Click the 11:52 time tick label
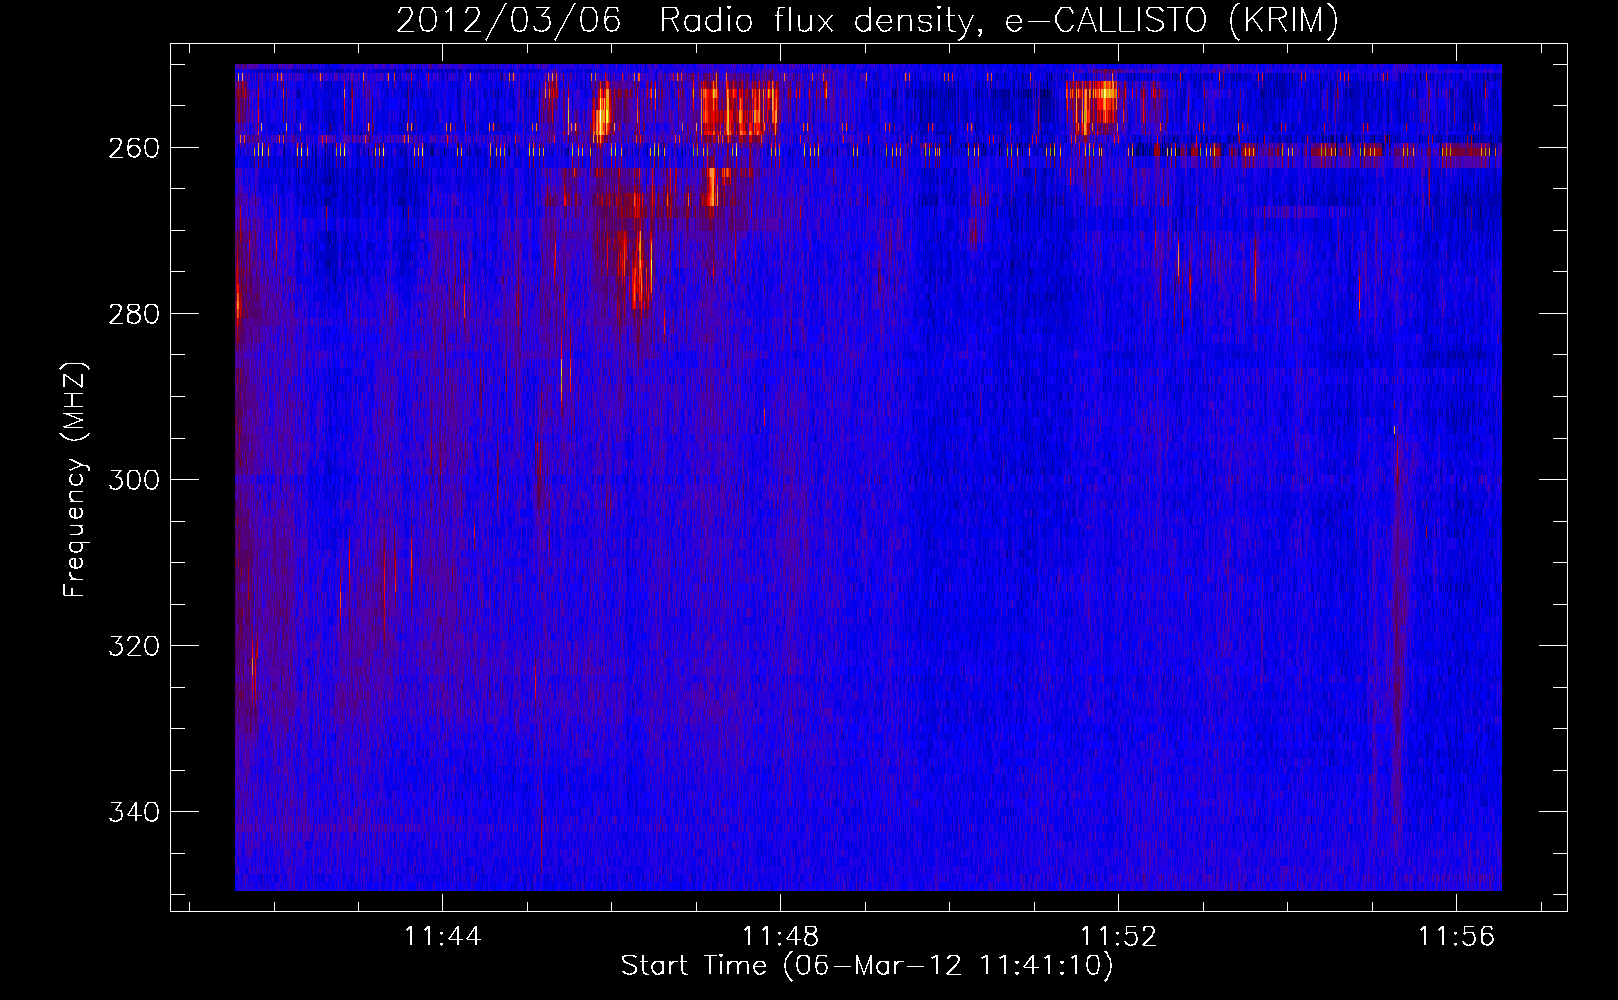The width and height of the screenshot is (1618, 1000). click(1118, 936)
